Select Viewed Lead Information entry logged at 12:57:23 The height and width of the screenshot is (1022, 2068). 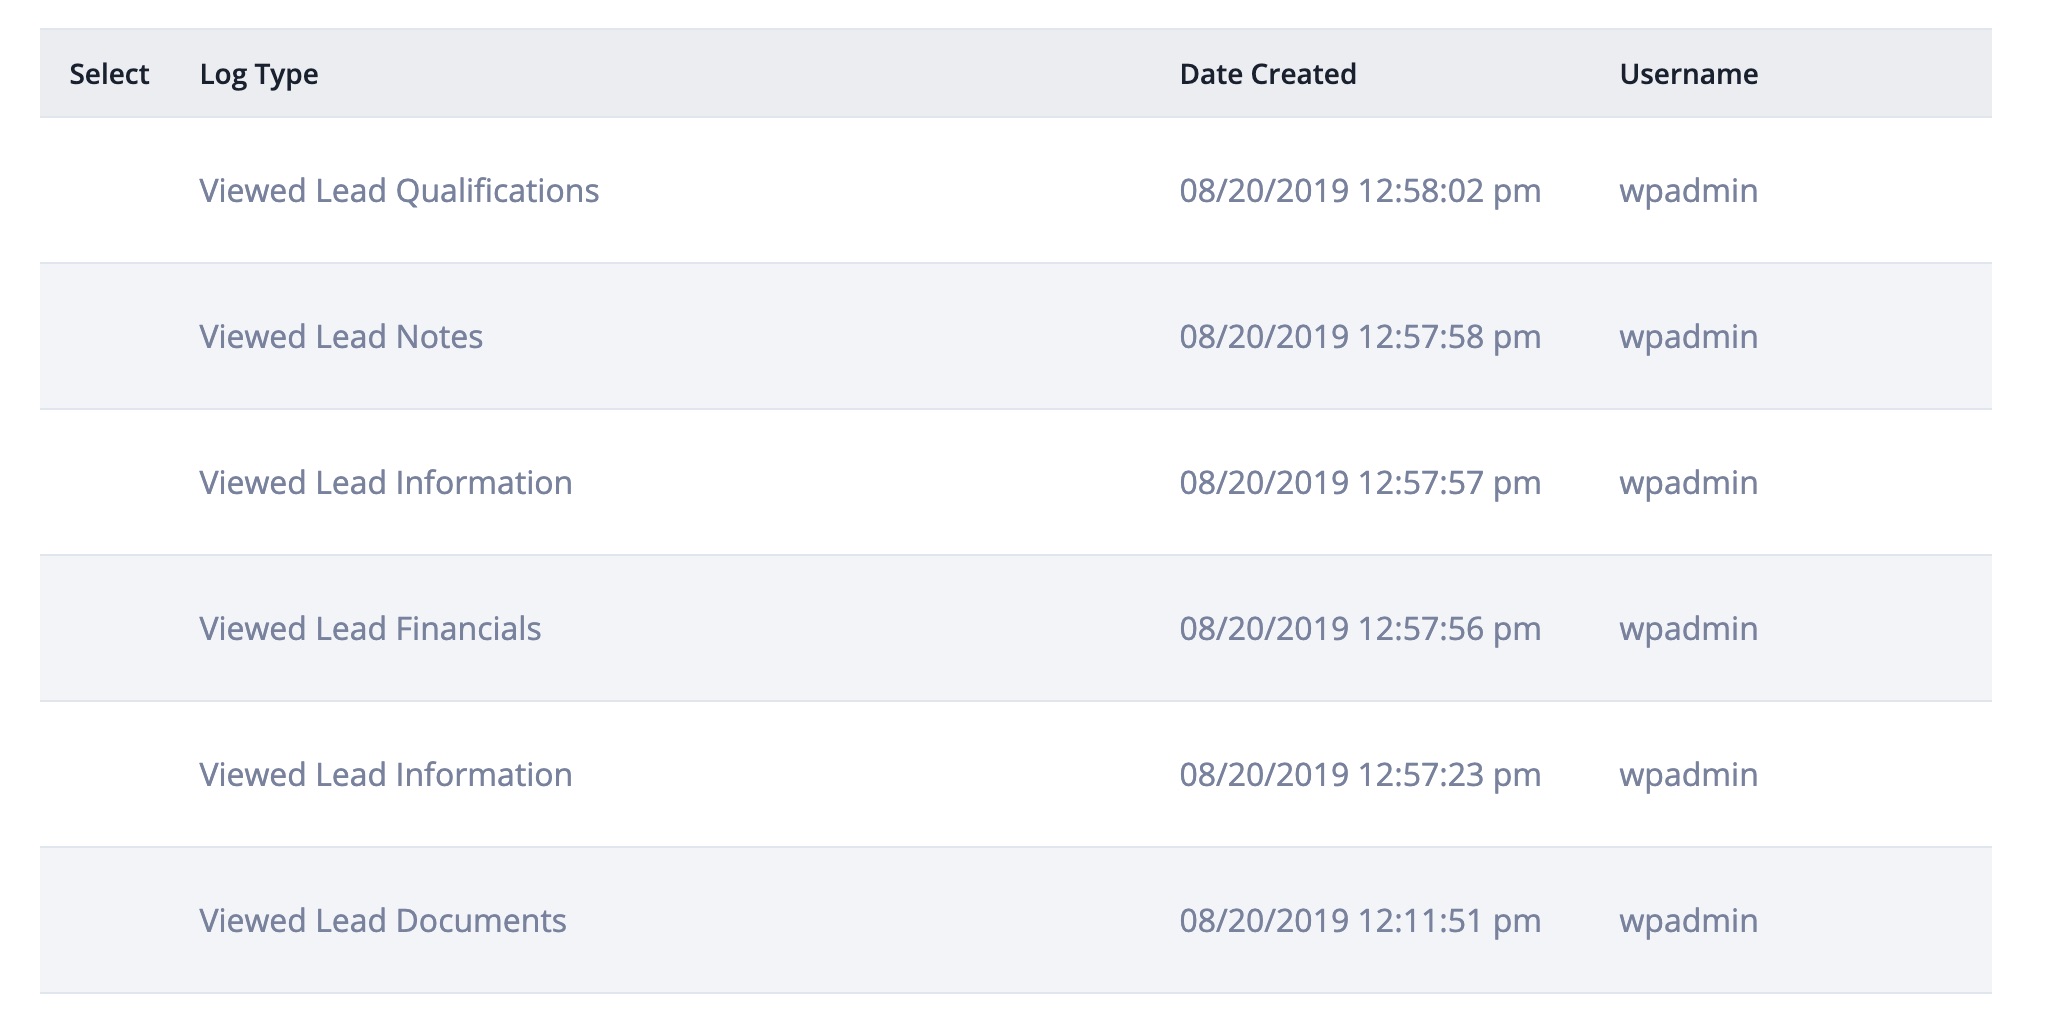pos(386,774)
